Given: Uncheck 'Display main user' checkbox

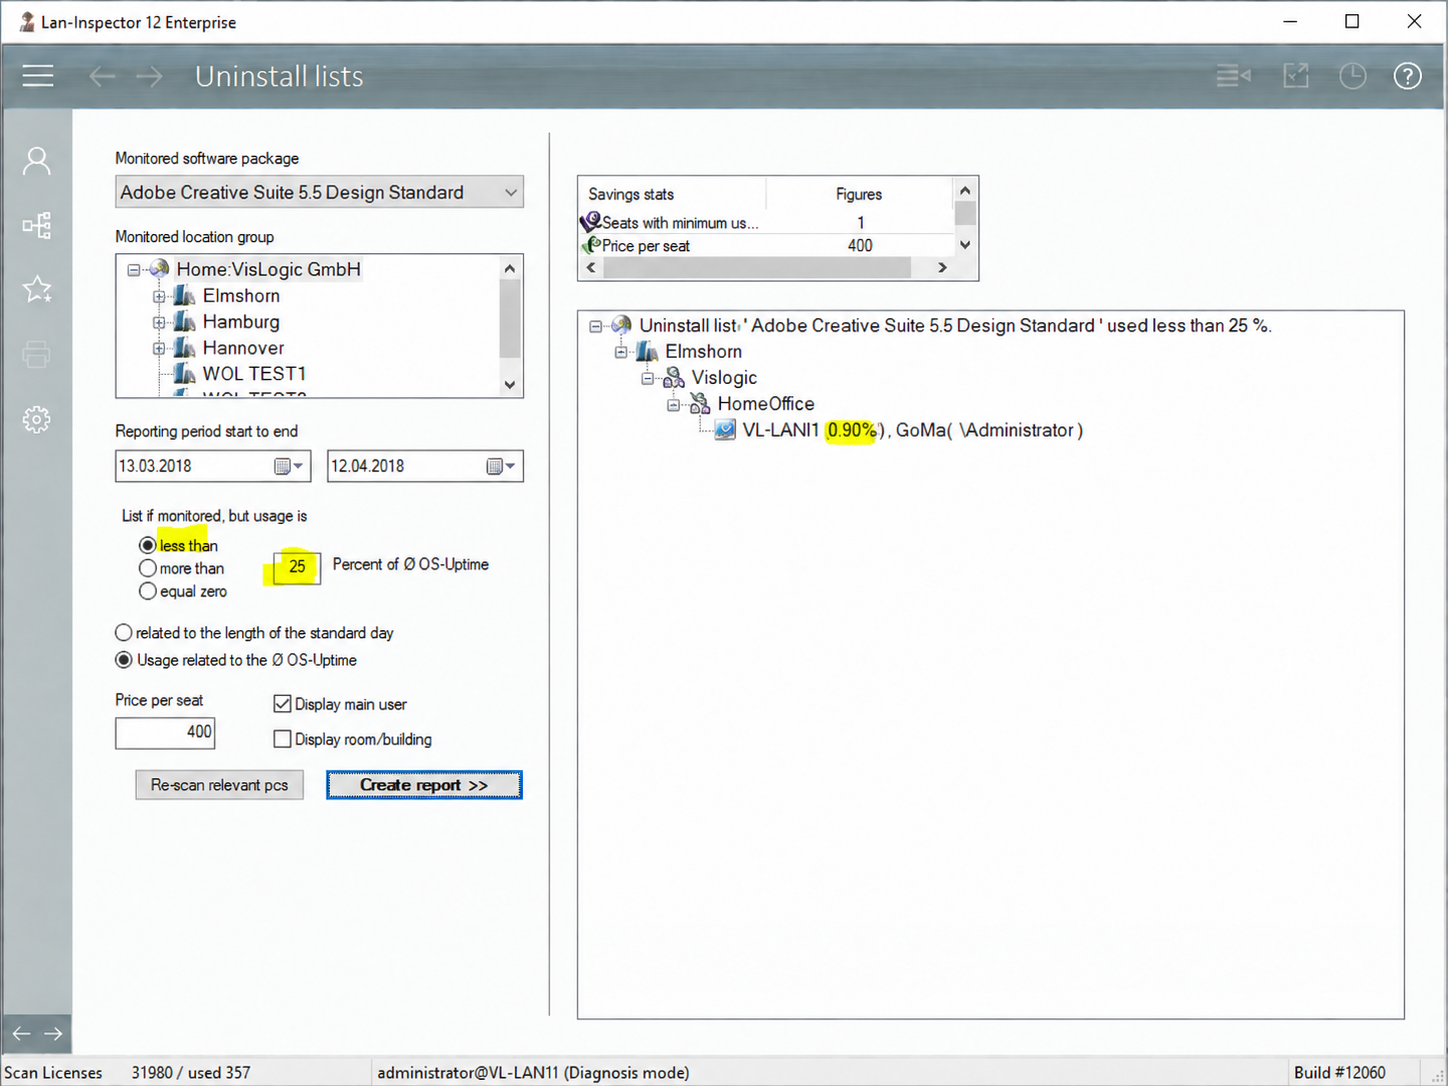Looking at the screenshot, I should point(282,704).
